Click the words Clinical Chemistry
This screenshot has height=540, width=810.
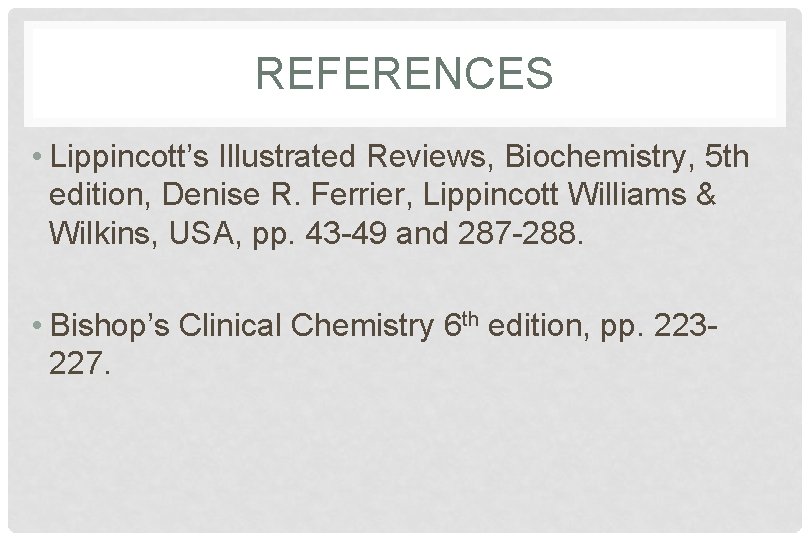tap(306, 327)
